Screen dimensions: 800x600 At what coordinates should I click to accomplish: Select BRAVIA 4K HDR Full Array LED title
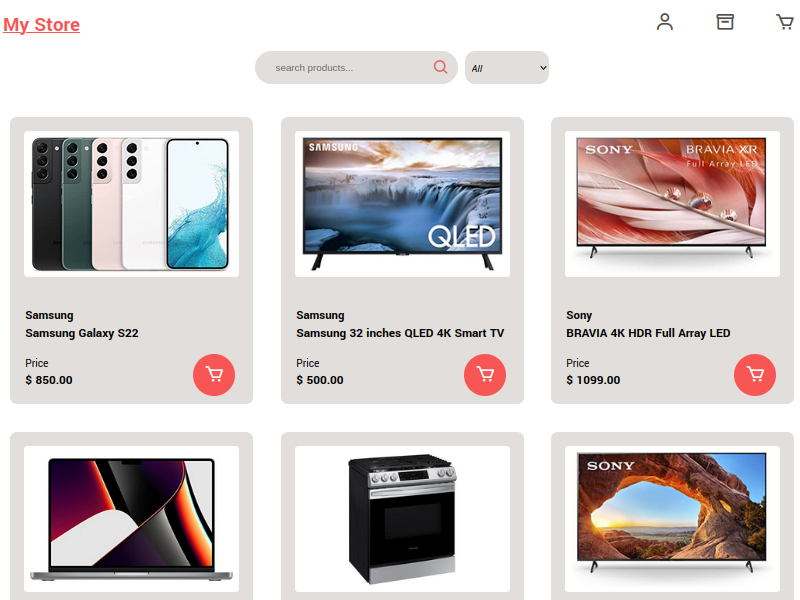pos(648,333)
